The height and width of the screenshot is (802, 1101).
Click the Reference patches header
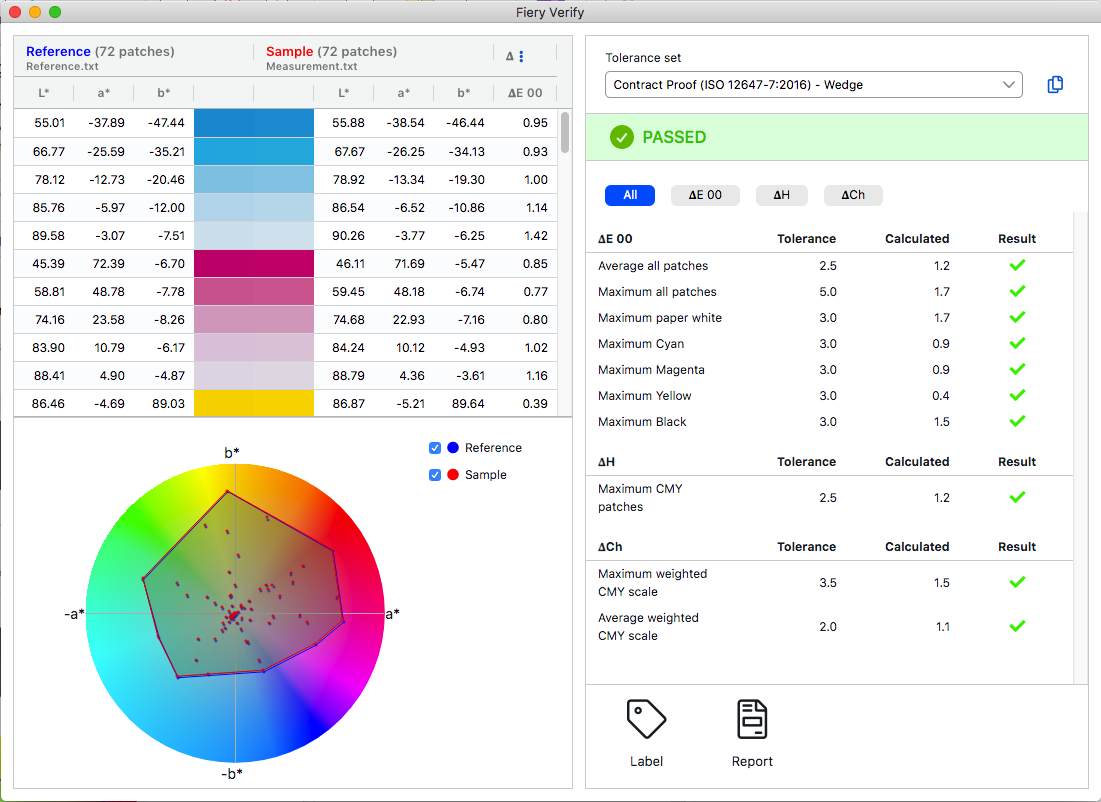pyautogui.click(x=100, y=52)
